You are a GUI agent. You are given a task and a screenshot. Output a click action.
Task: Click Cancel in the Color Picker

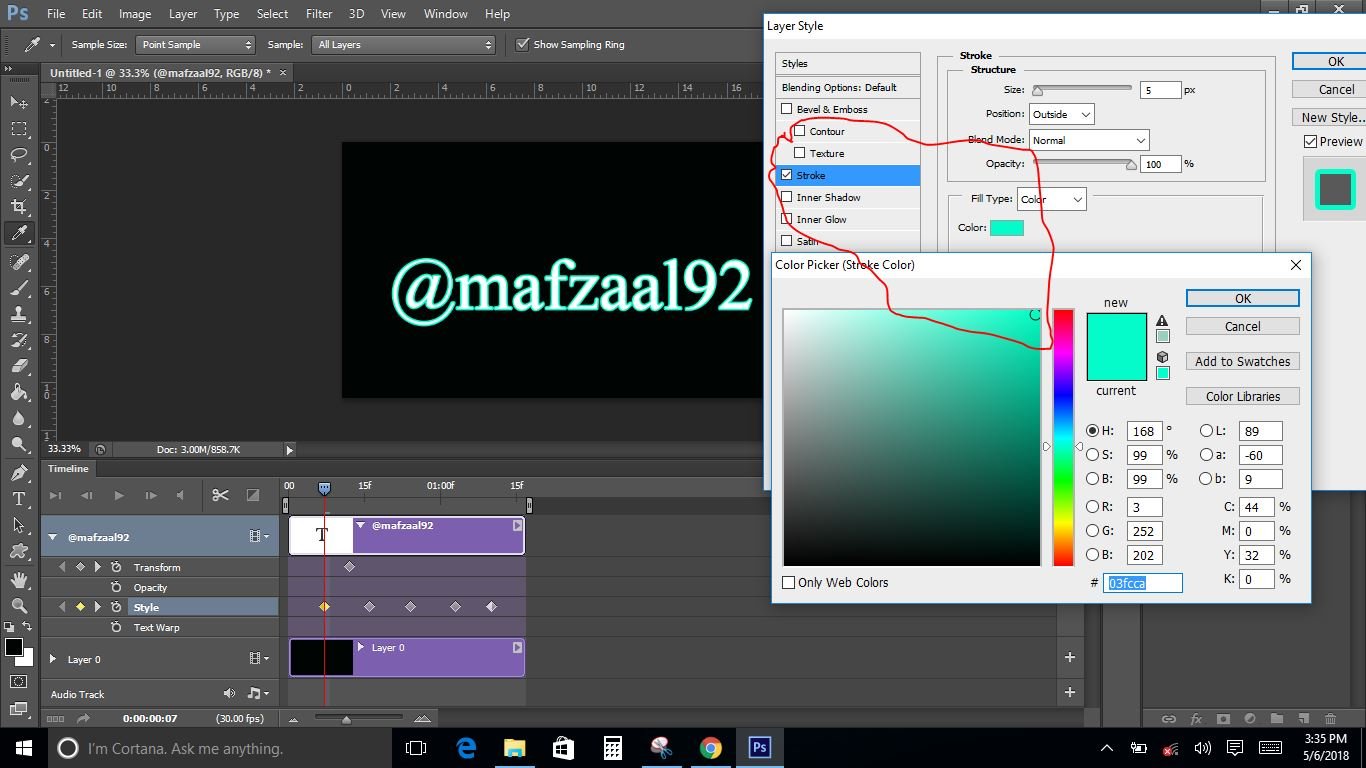pos(1242,326)
